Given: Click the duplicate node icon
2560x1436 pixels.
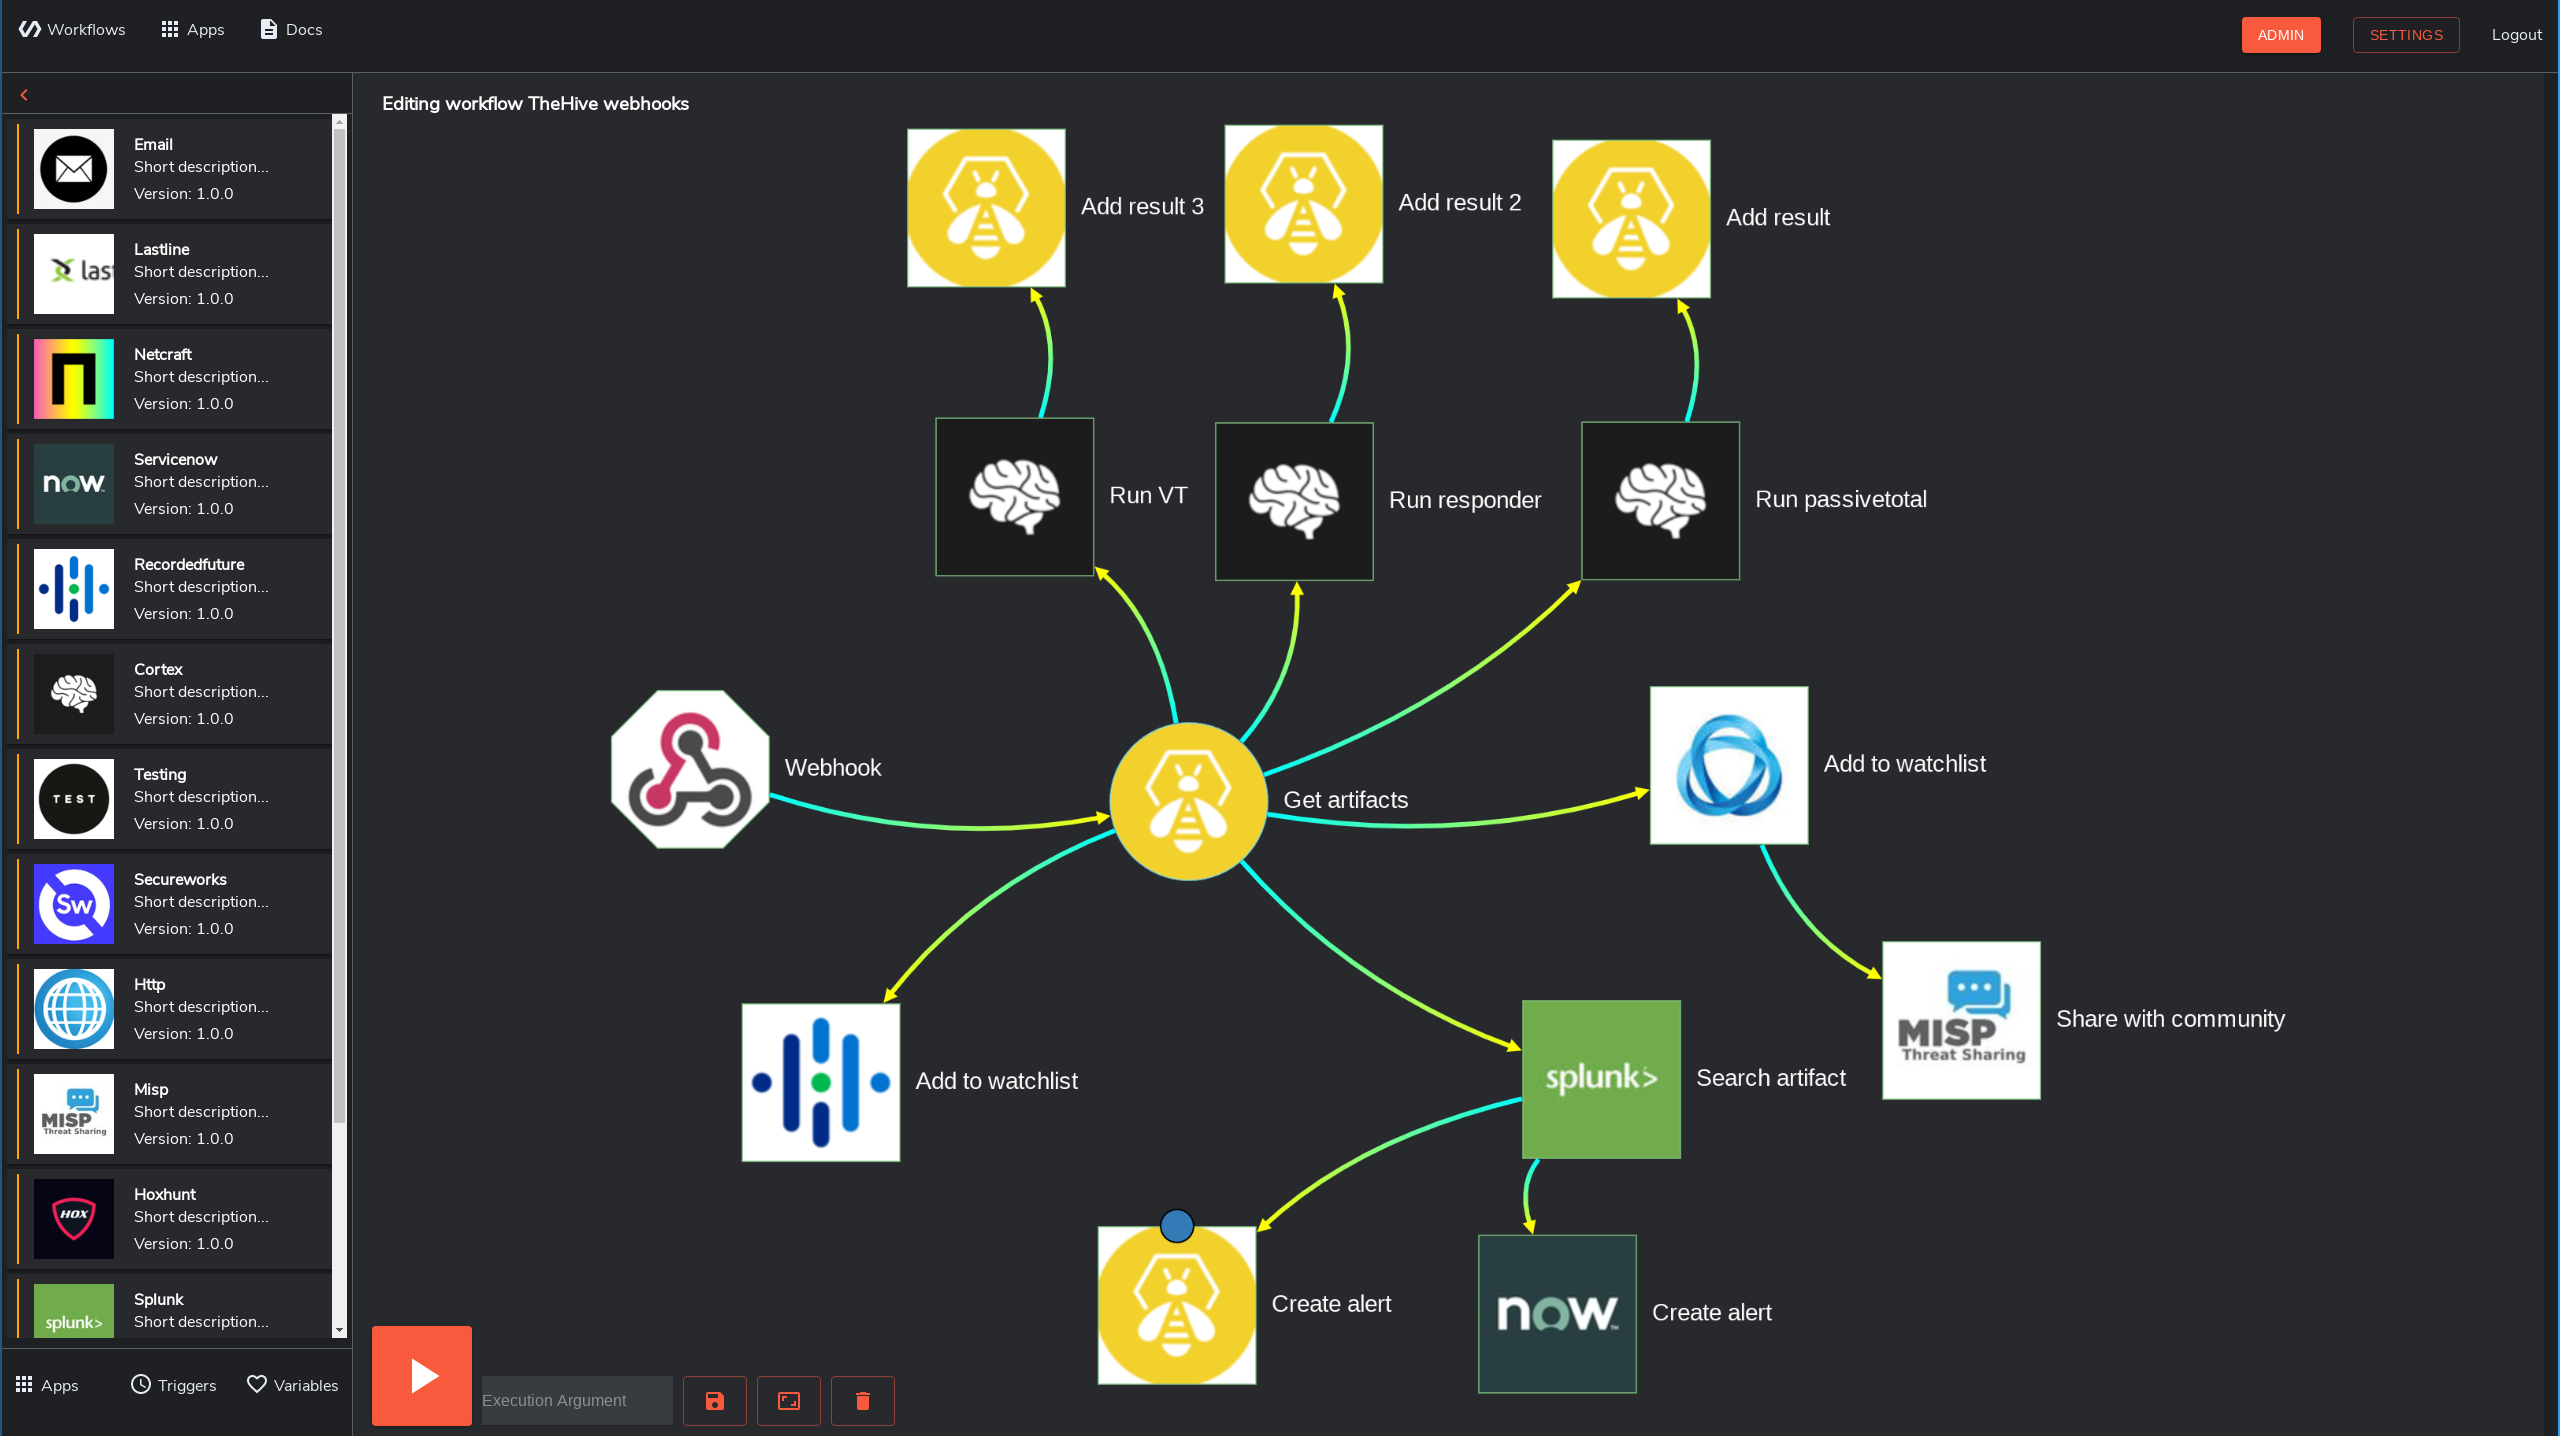Looking at the screenshot, I should point(789,1401).
